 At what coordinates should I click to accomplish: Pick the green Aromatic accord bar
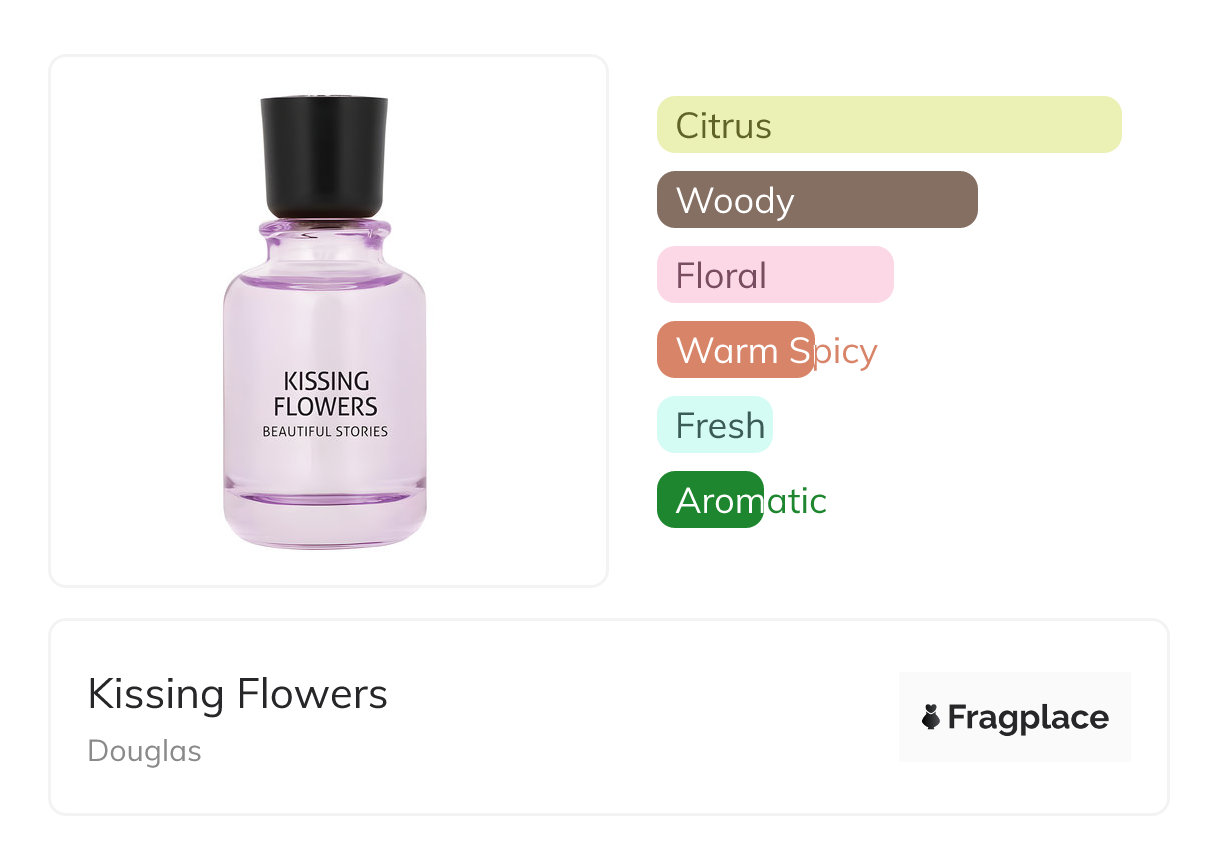click(710, 500)
